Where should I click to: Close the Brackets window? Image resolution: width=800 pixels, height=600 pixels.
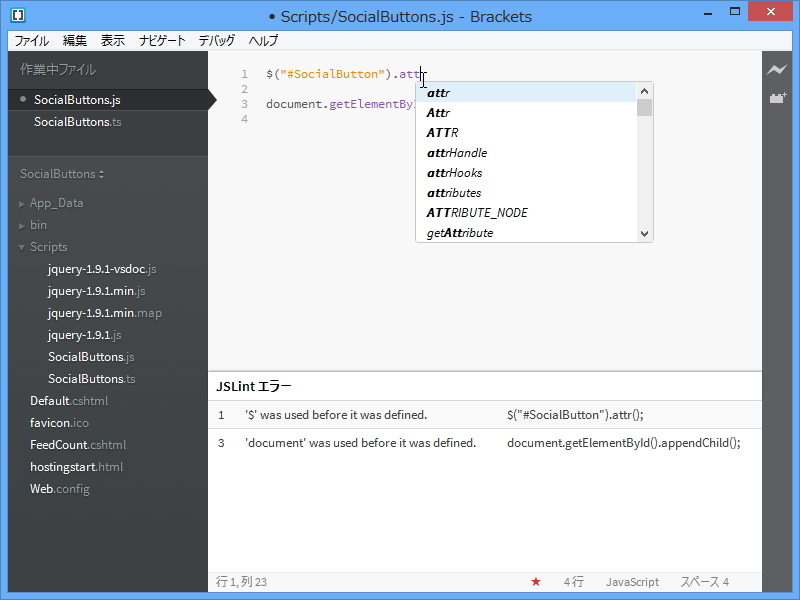(x=770, y=11)
